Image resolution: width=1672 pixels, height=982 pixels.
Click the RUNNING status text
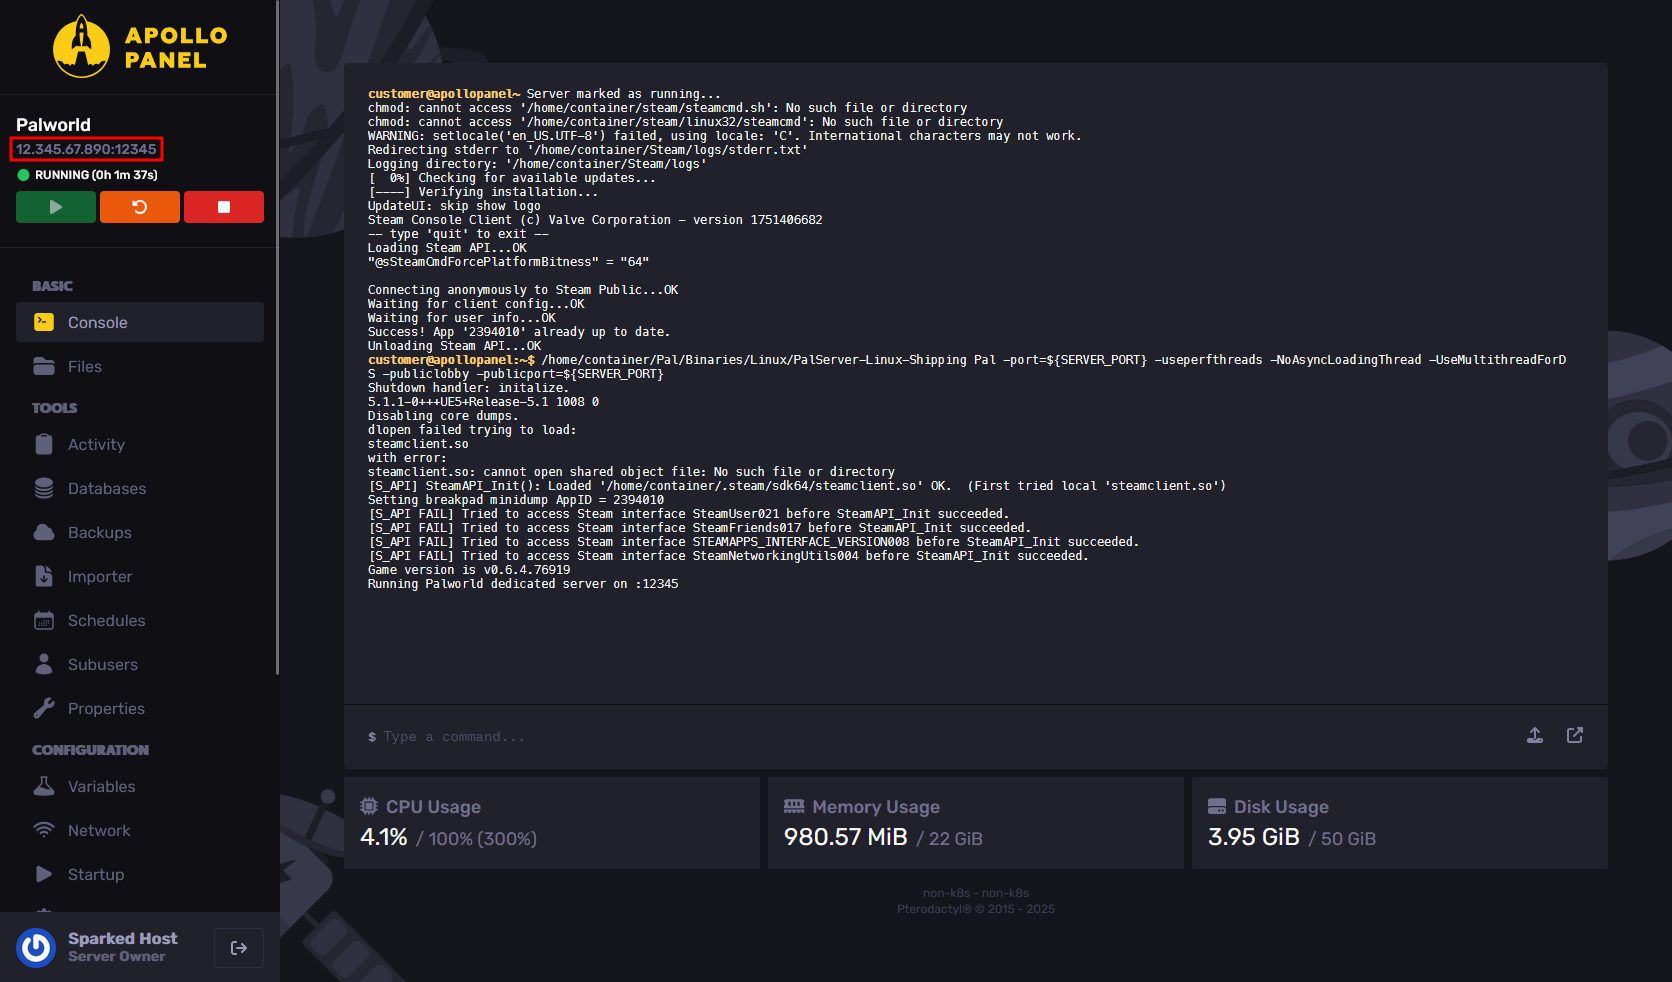[x=96, y=175]
